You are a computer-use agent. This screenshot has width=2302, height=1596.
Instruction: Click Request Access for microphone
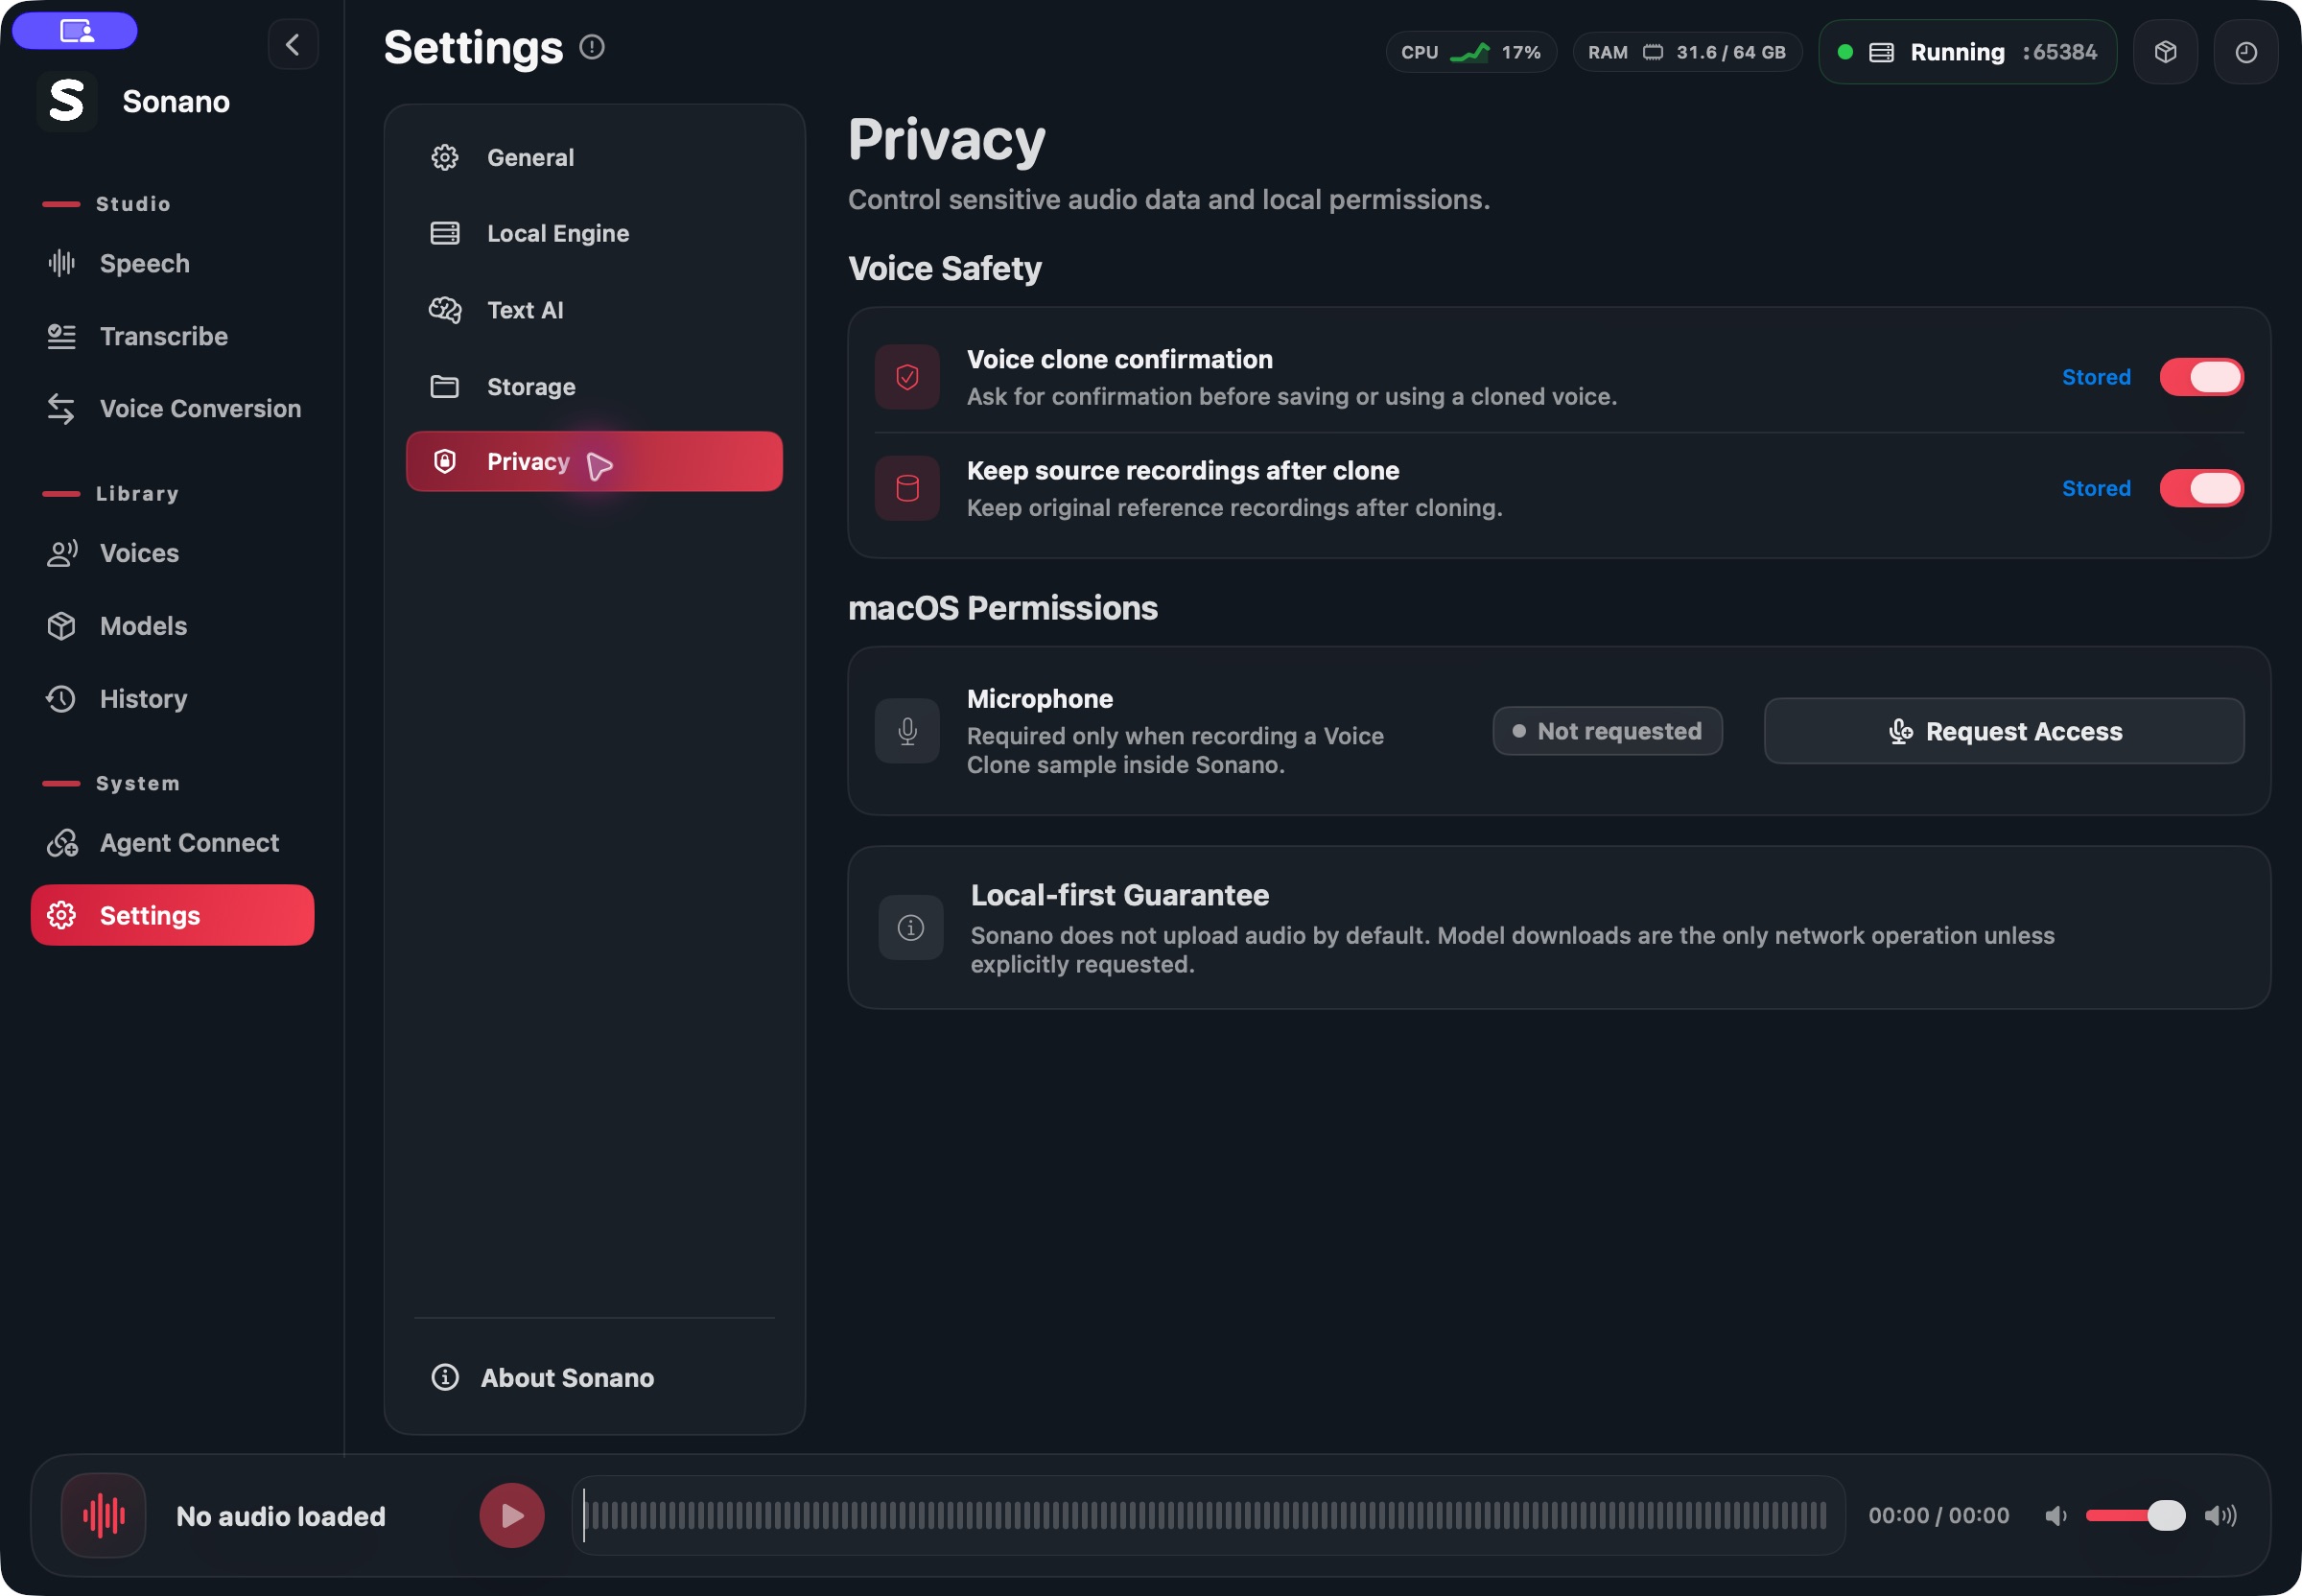(x=2004, y=731)
